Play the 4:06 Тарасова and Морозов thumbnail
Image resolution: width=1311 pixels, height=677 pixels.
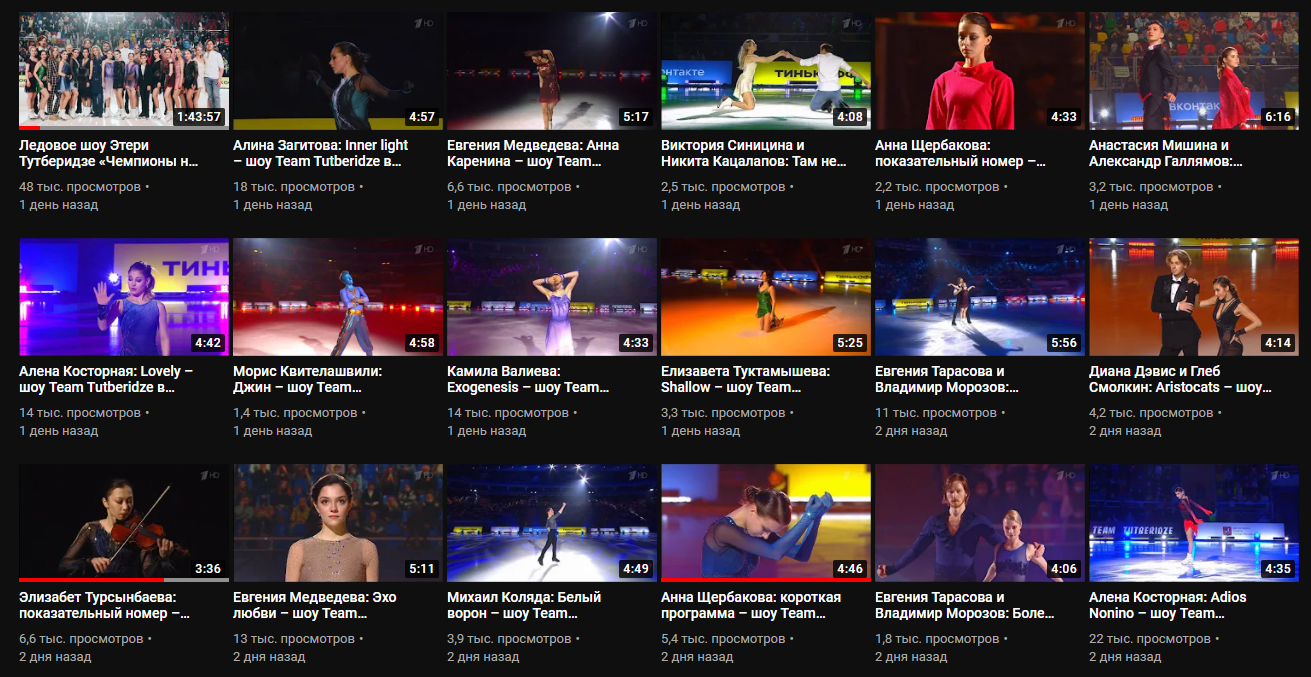coord(979,521)
